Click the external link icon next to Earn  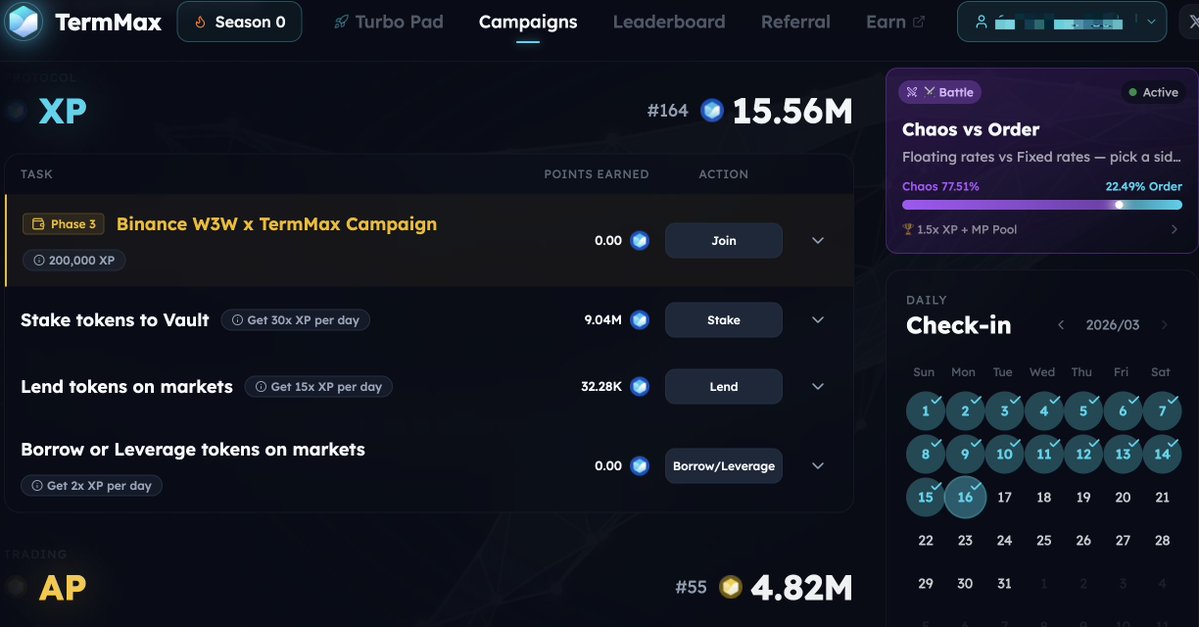point(919,22)
